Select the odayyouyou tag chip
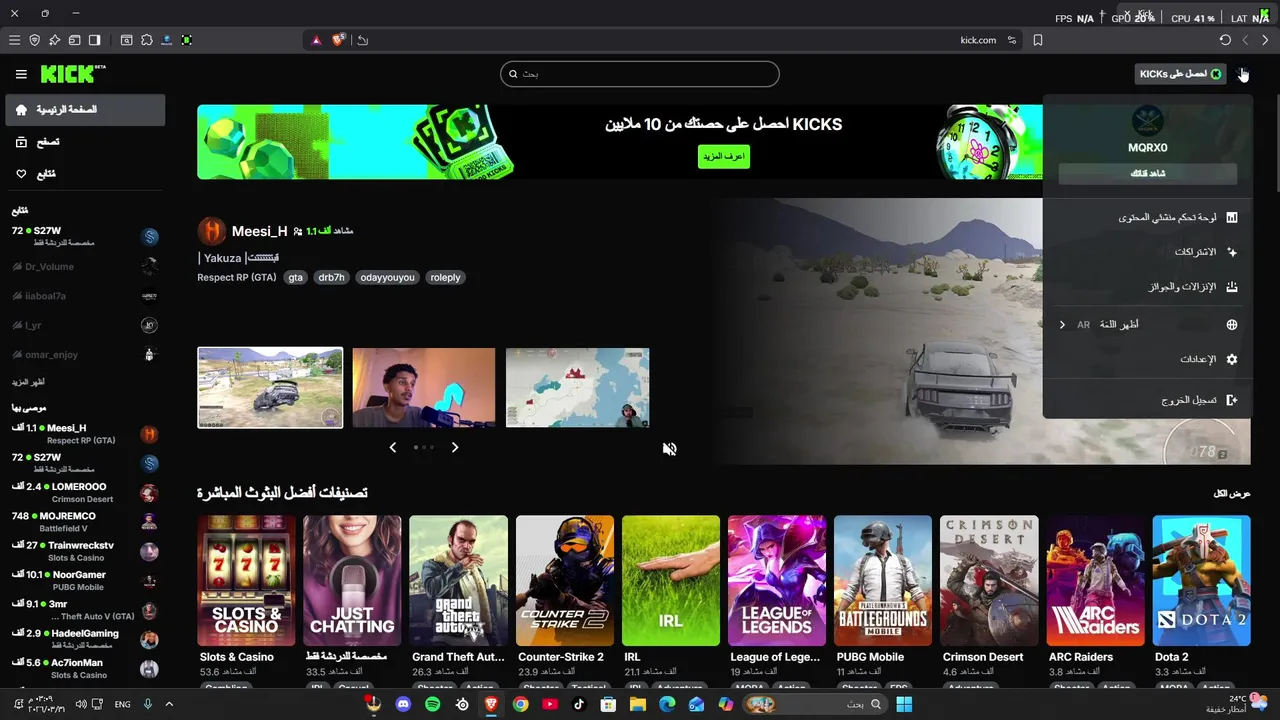Viewport: 1280px width, 720px height. click(x=387, y=278)
